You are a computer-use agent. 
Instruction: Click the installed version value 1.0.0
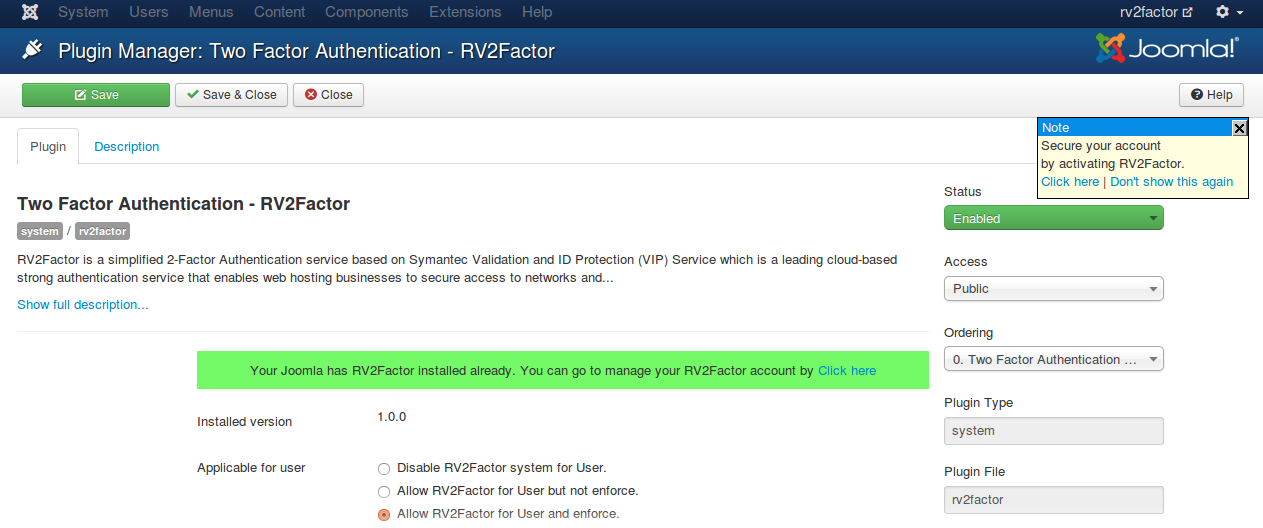[x=392, y=417]
